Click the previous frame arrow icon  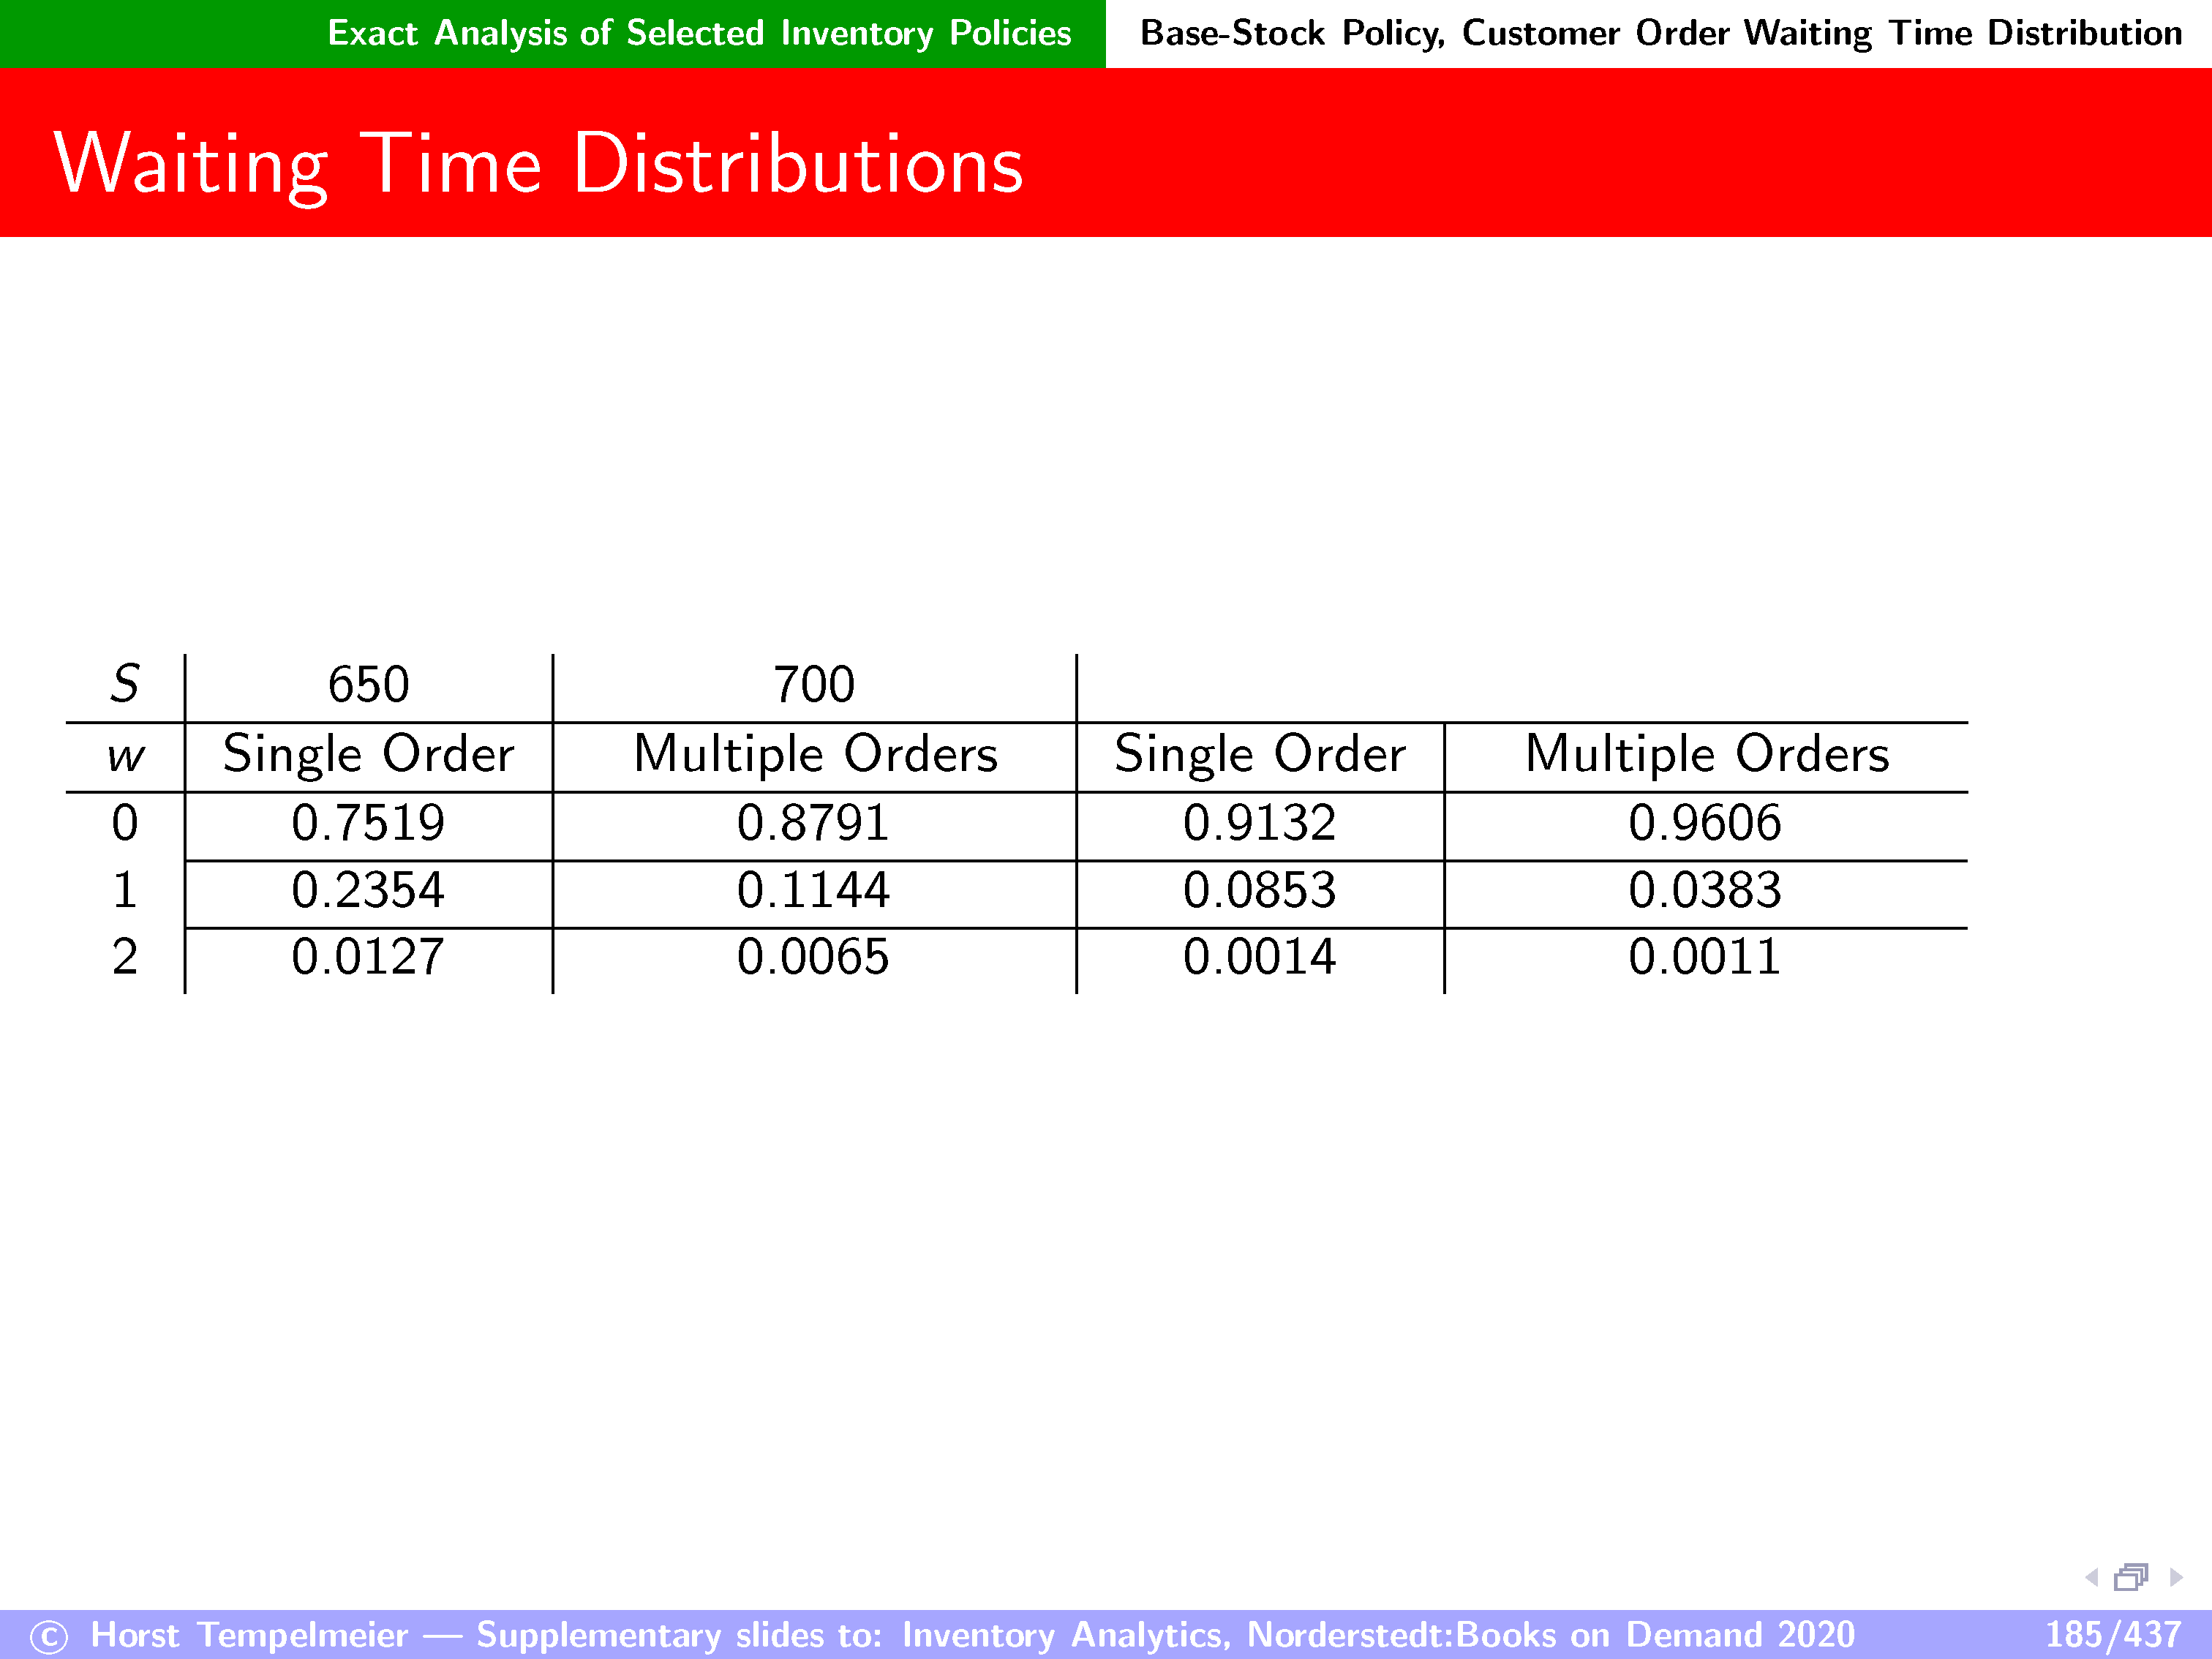pos(2091,1578)
